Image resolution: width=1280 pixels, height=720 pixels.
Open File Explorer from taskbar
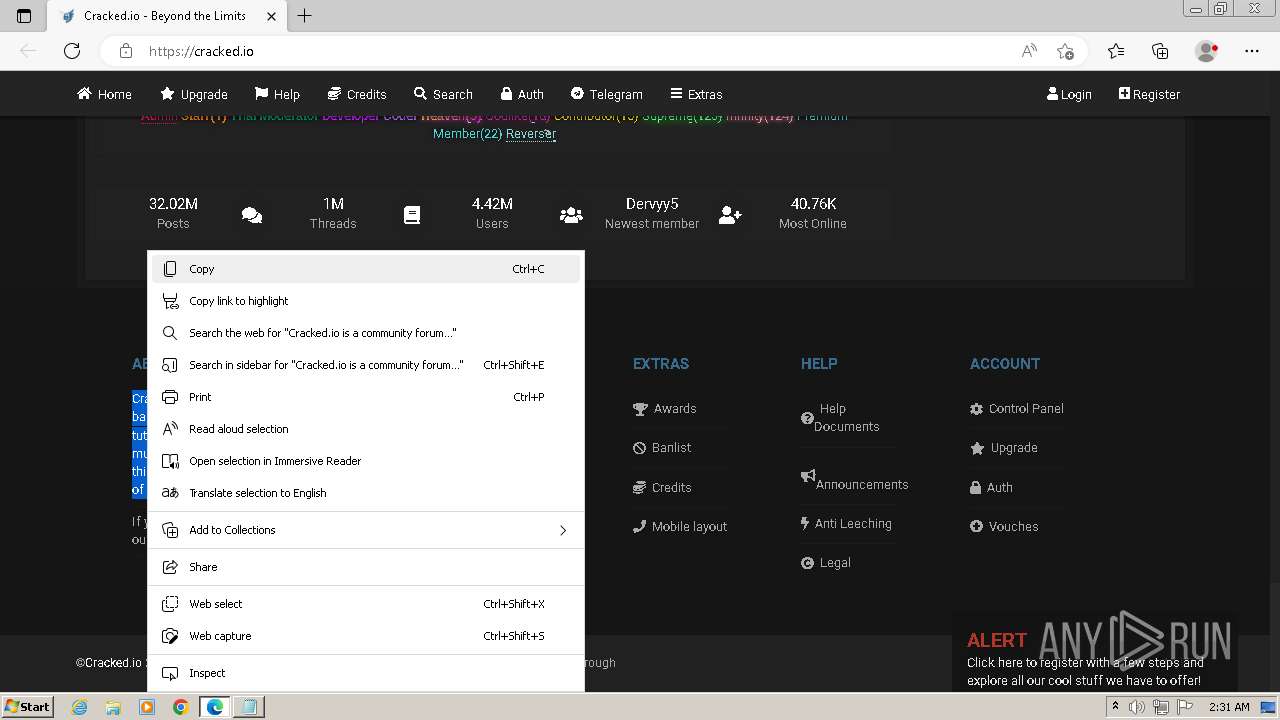coord(113,707)
